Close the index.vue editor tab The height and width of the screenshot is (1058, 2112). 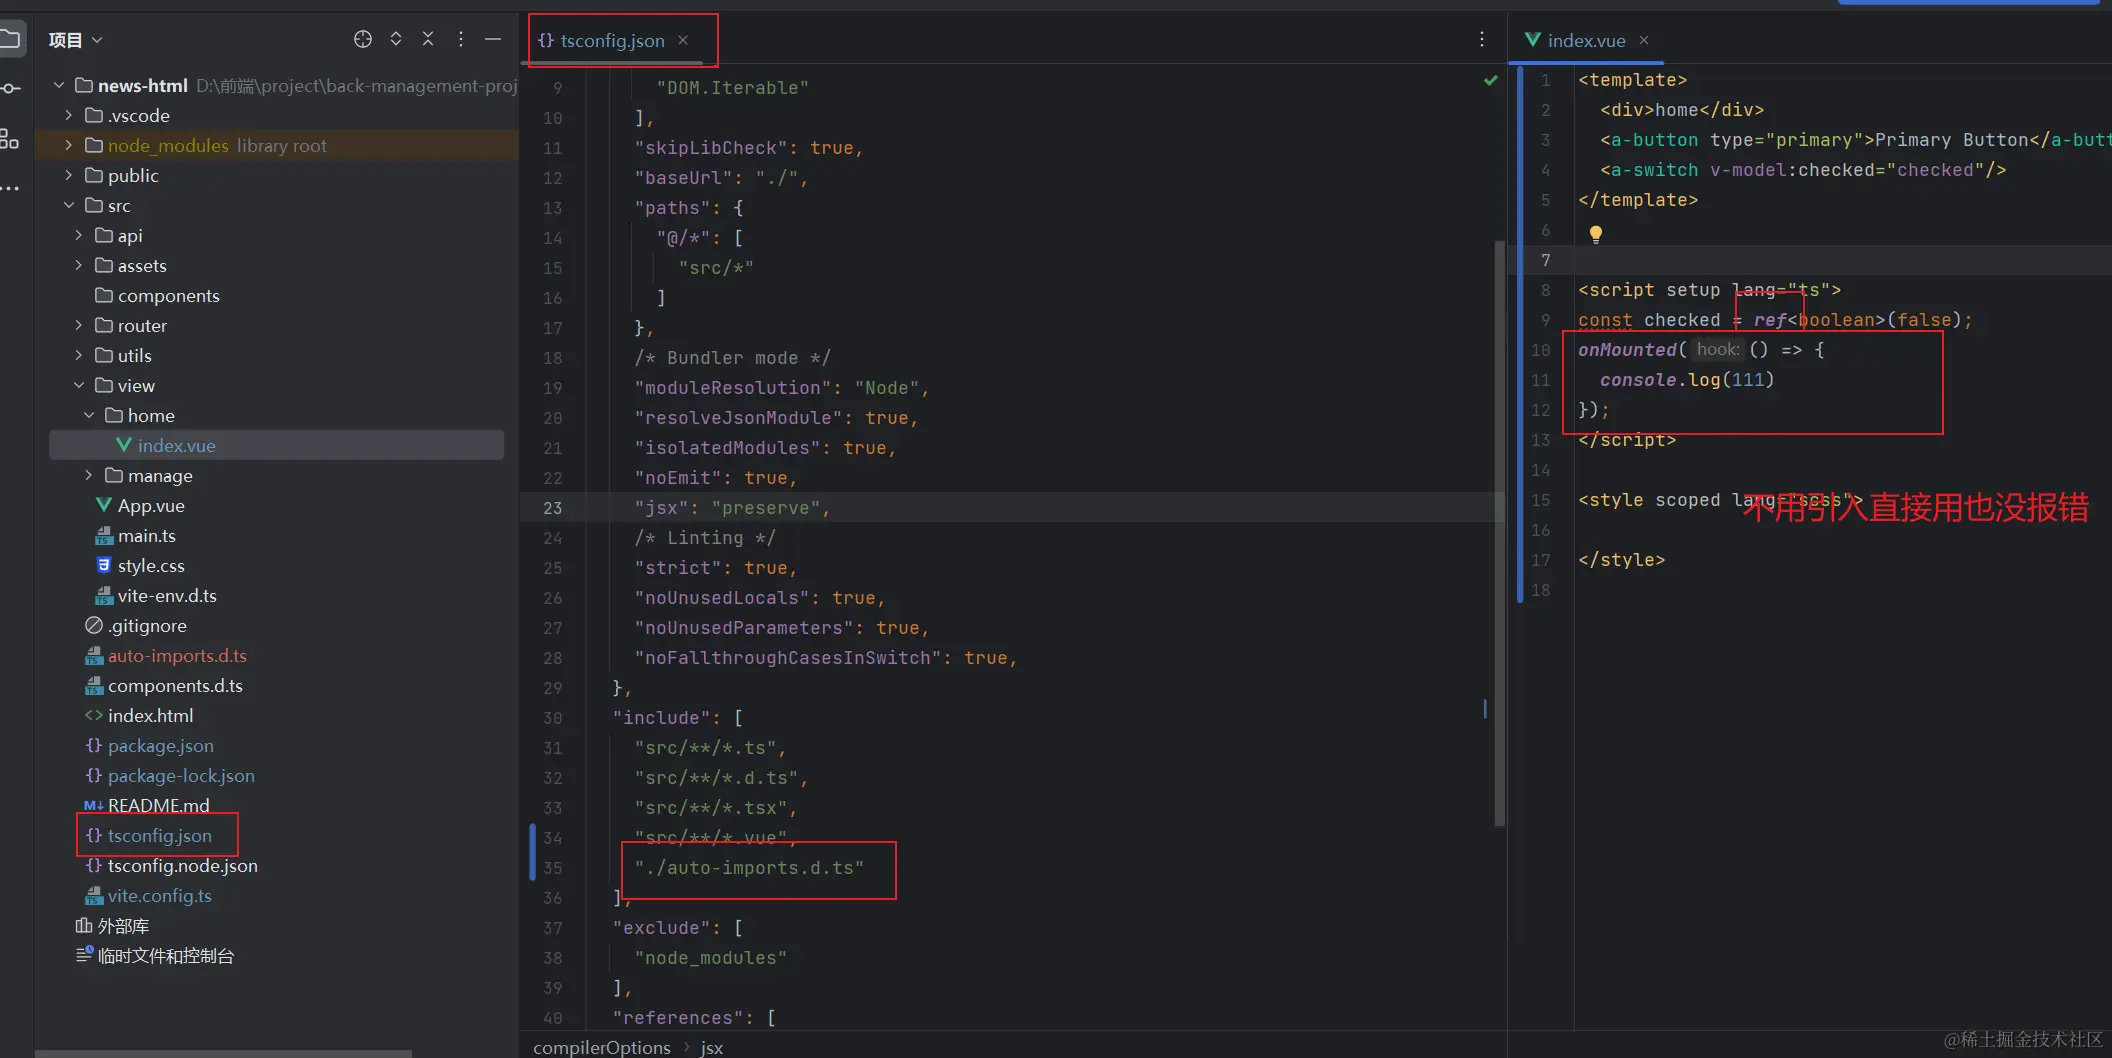(1644, 40)
